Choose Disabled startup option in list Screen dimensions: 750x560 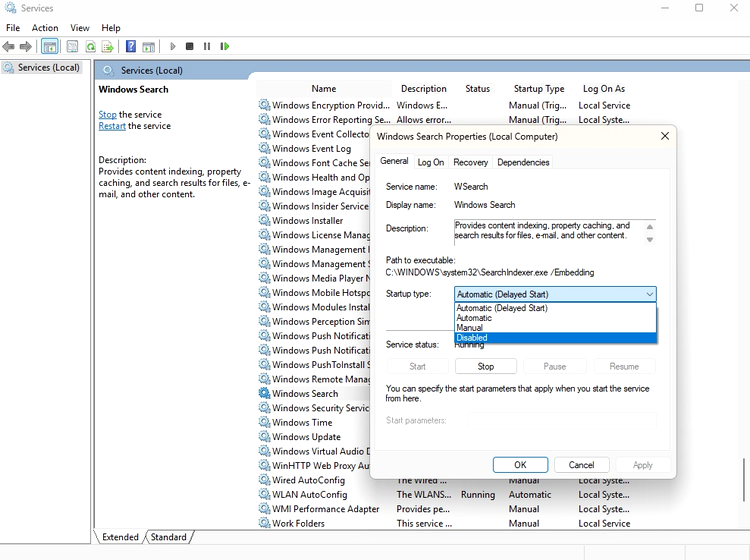(555, 338)
